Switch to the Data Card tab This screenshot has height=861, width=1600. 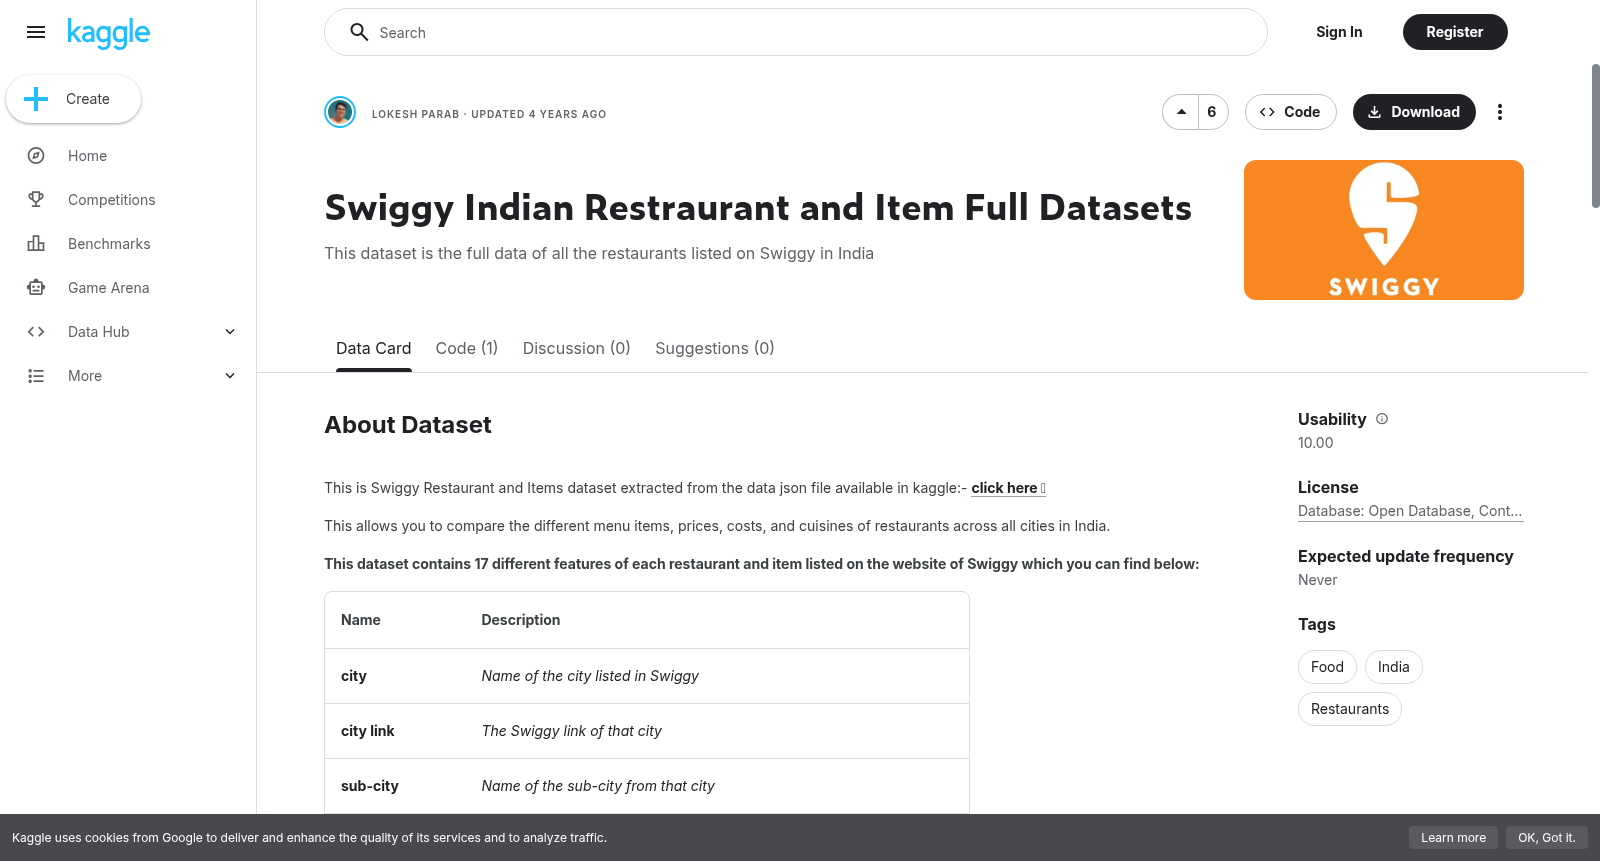(373, 348)
